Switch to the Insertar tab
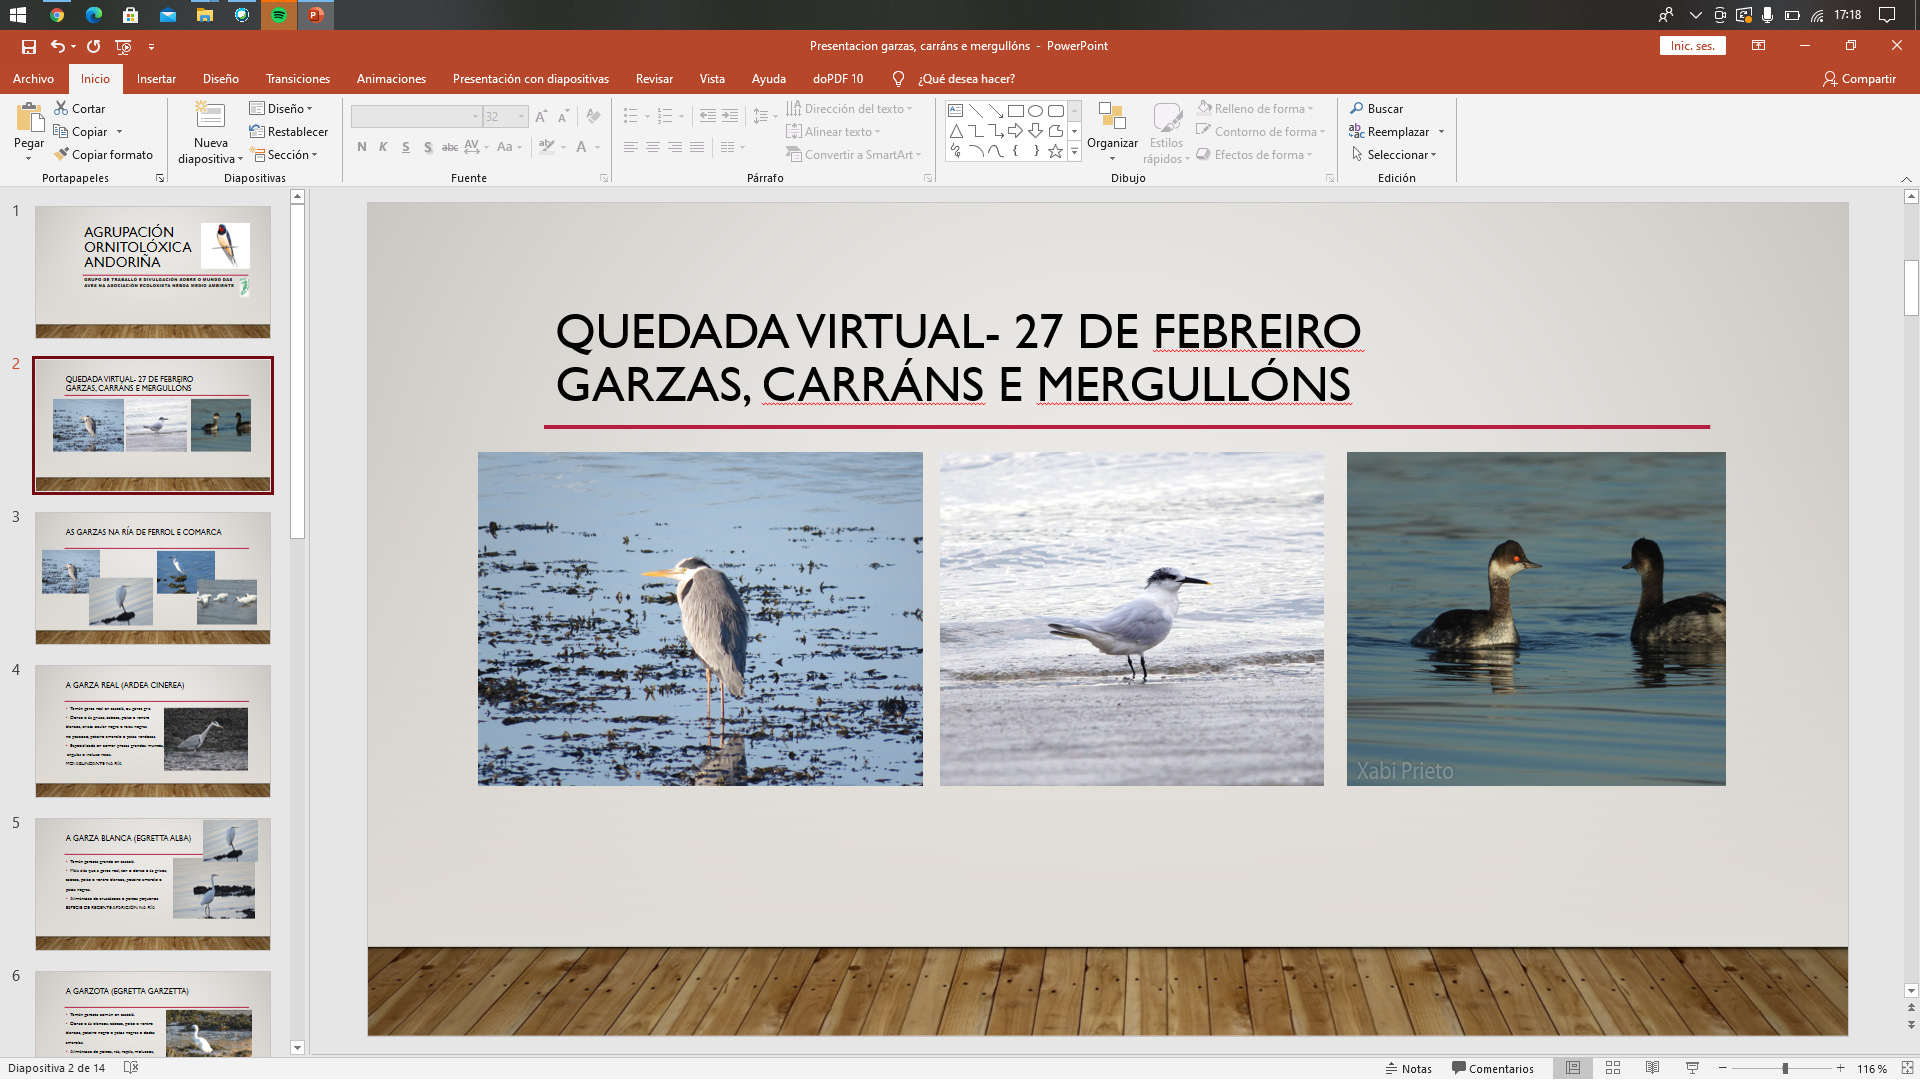This screenshot has width=1920, height=1080. (156, 79)
